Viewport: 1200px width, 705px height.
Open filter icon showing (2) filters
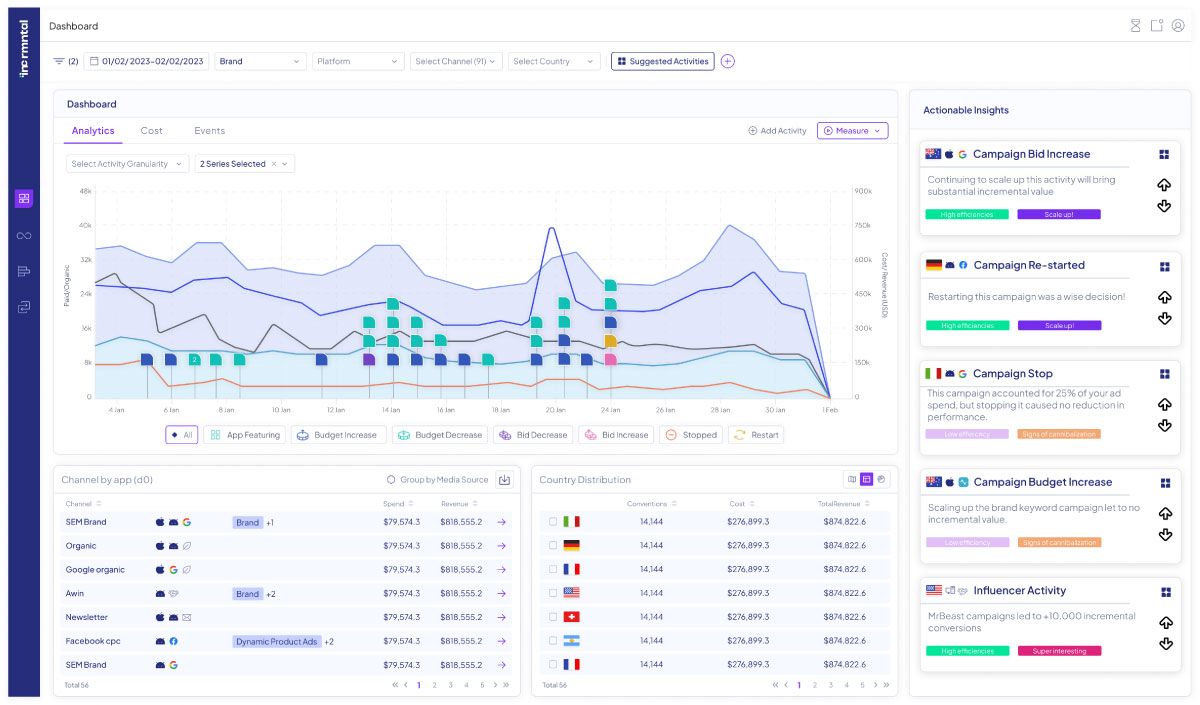60,61
